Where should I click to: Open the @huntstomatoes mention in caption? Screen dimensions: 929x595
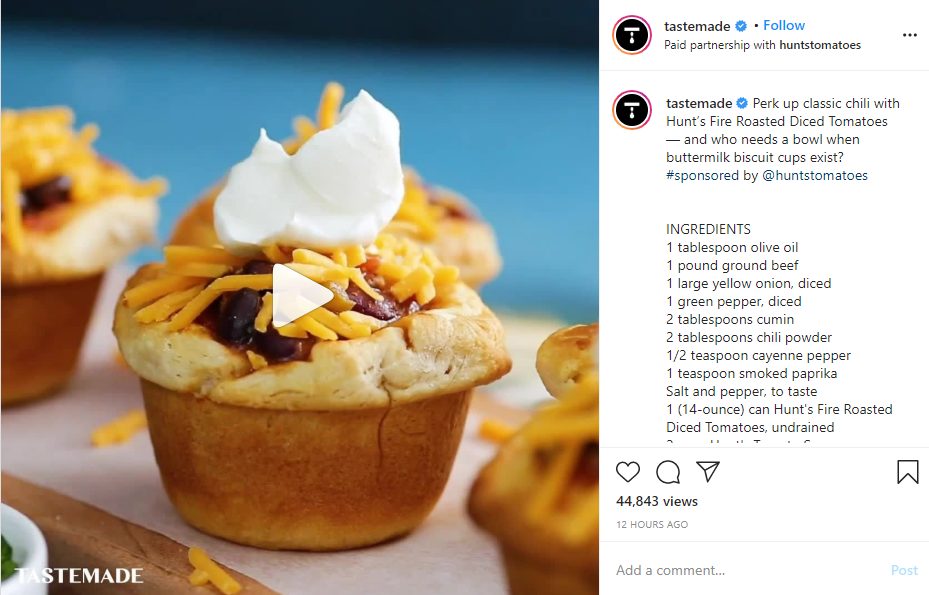coord(815,175)
